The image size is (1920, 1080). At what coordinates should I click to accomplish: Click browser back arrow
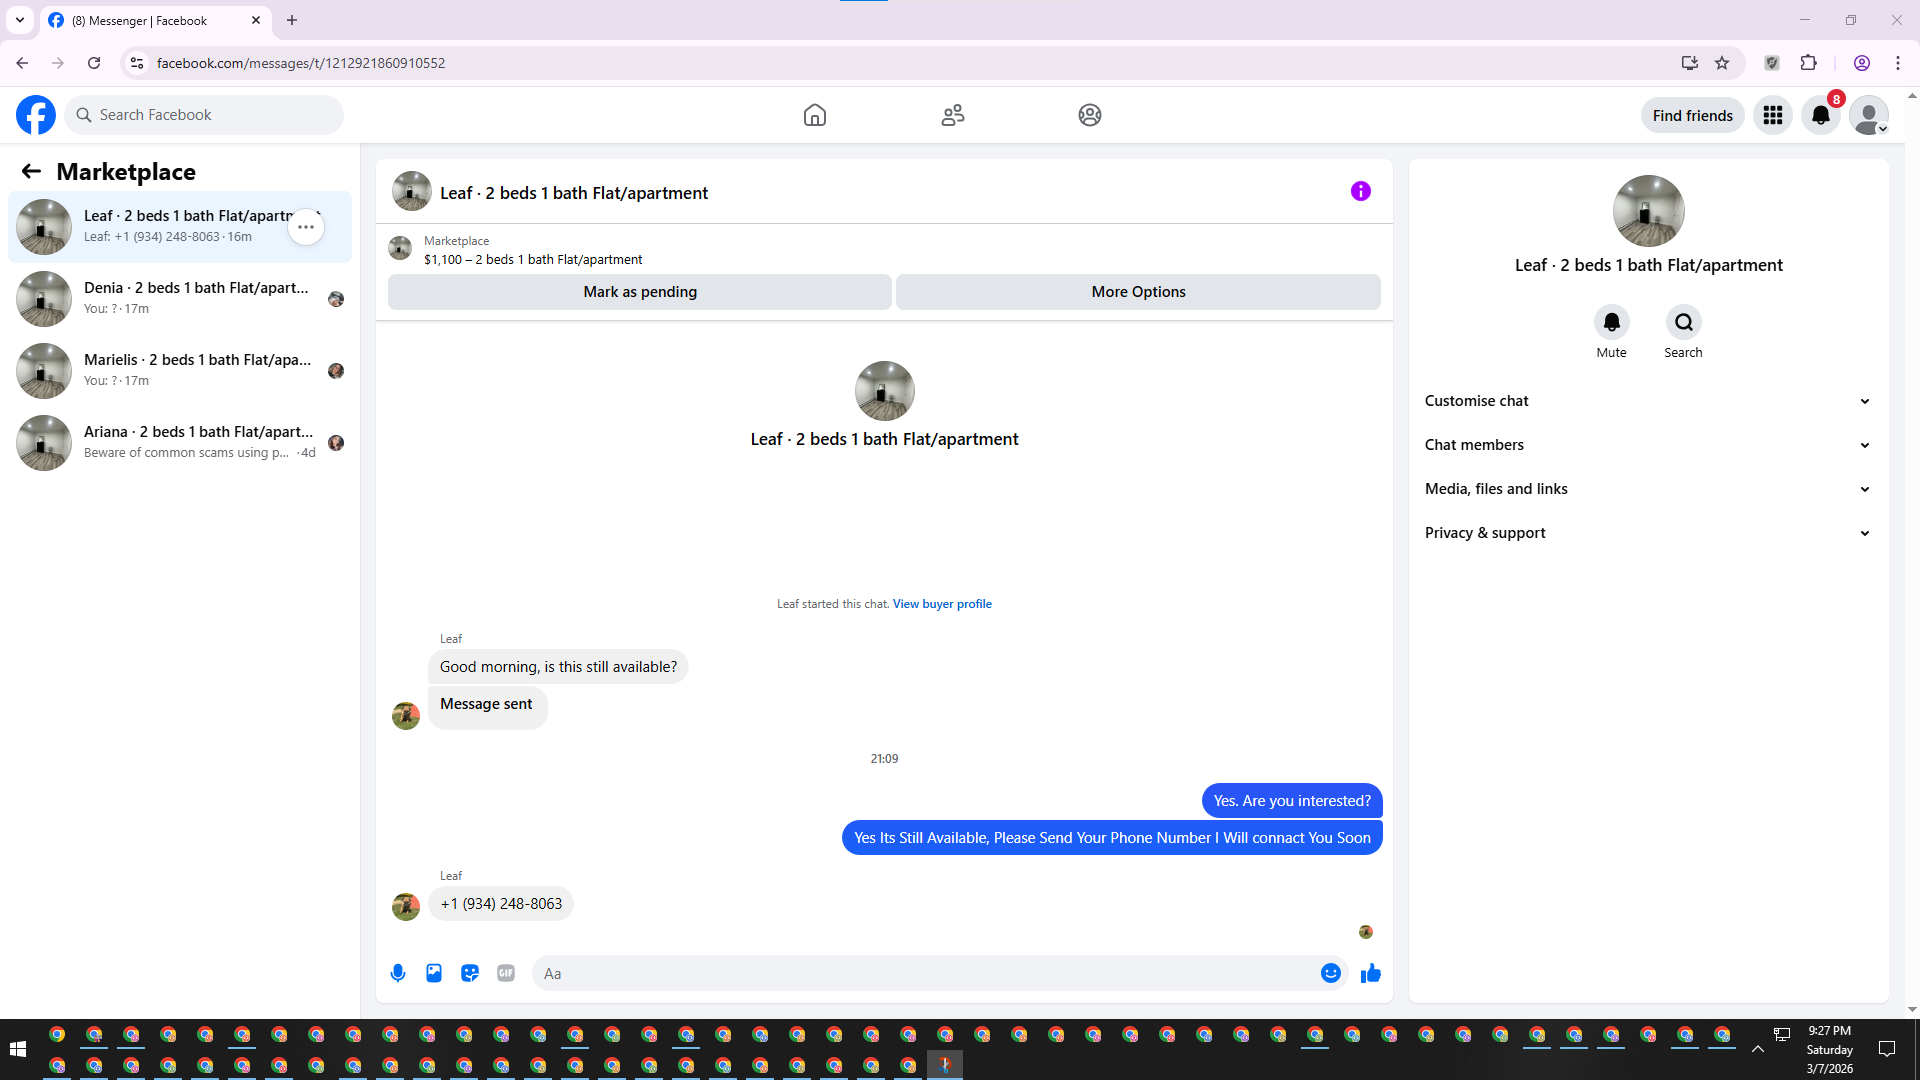pos(22,63)
